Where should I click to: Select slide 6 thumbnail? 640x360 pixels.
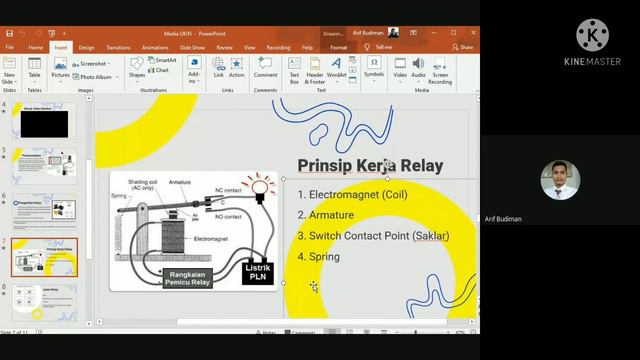click(x=44, y=212)
